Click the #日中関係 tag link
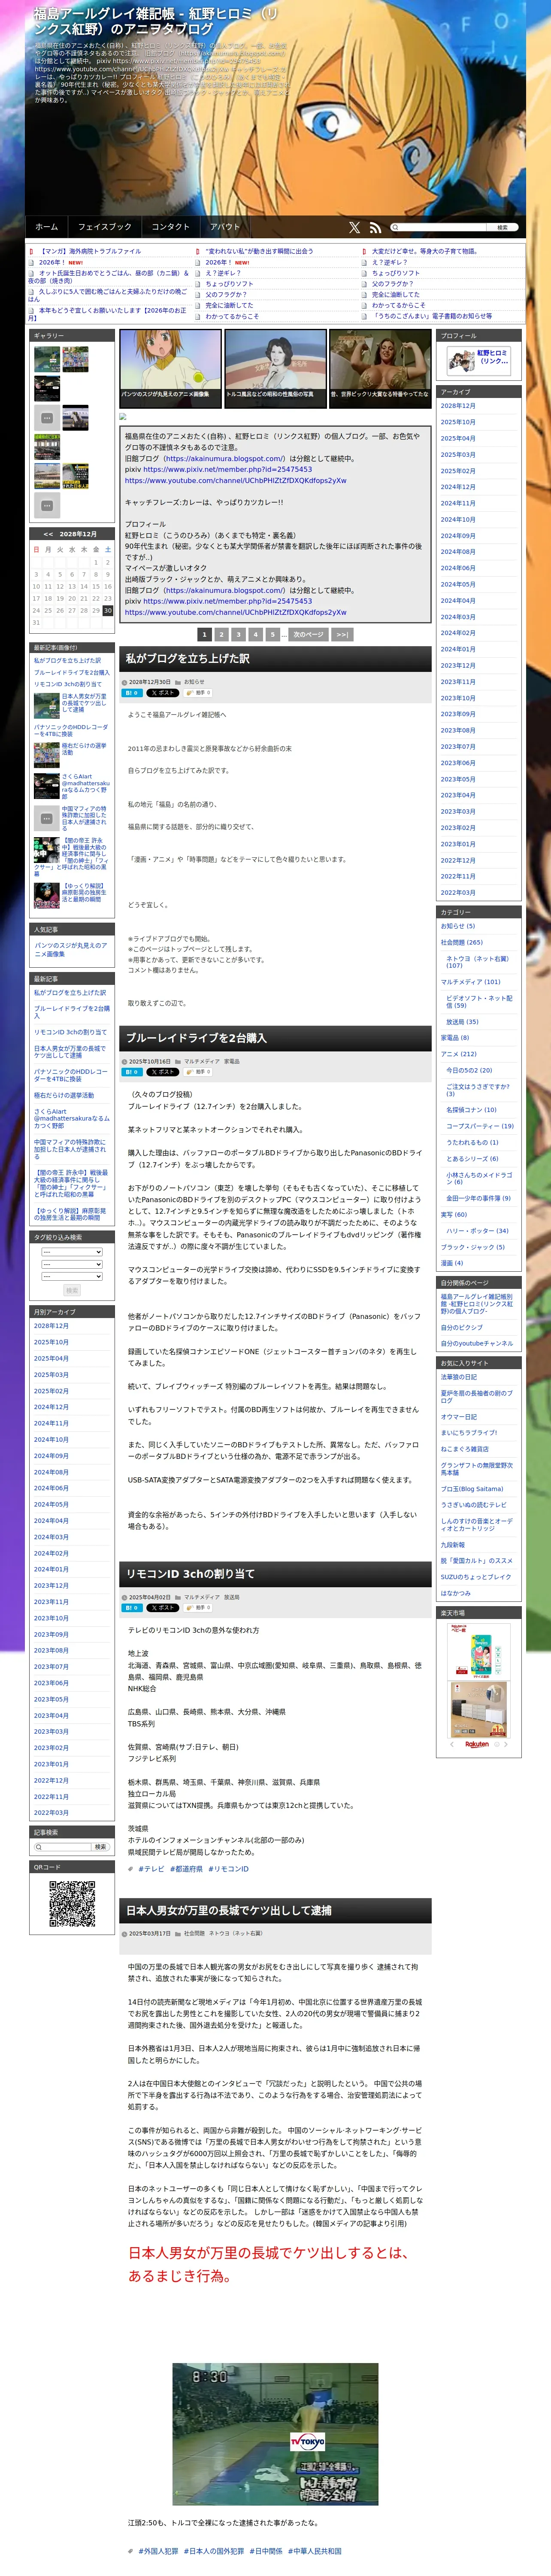Image resolution: width=551 pixels, height=2576 pixels. pyautogui.click(x=266, y=2551)
